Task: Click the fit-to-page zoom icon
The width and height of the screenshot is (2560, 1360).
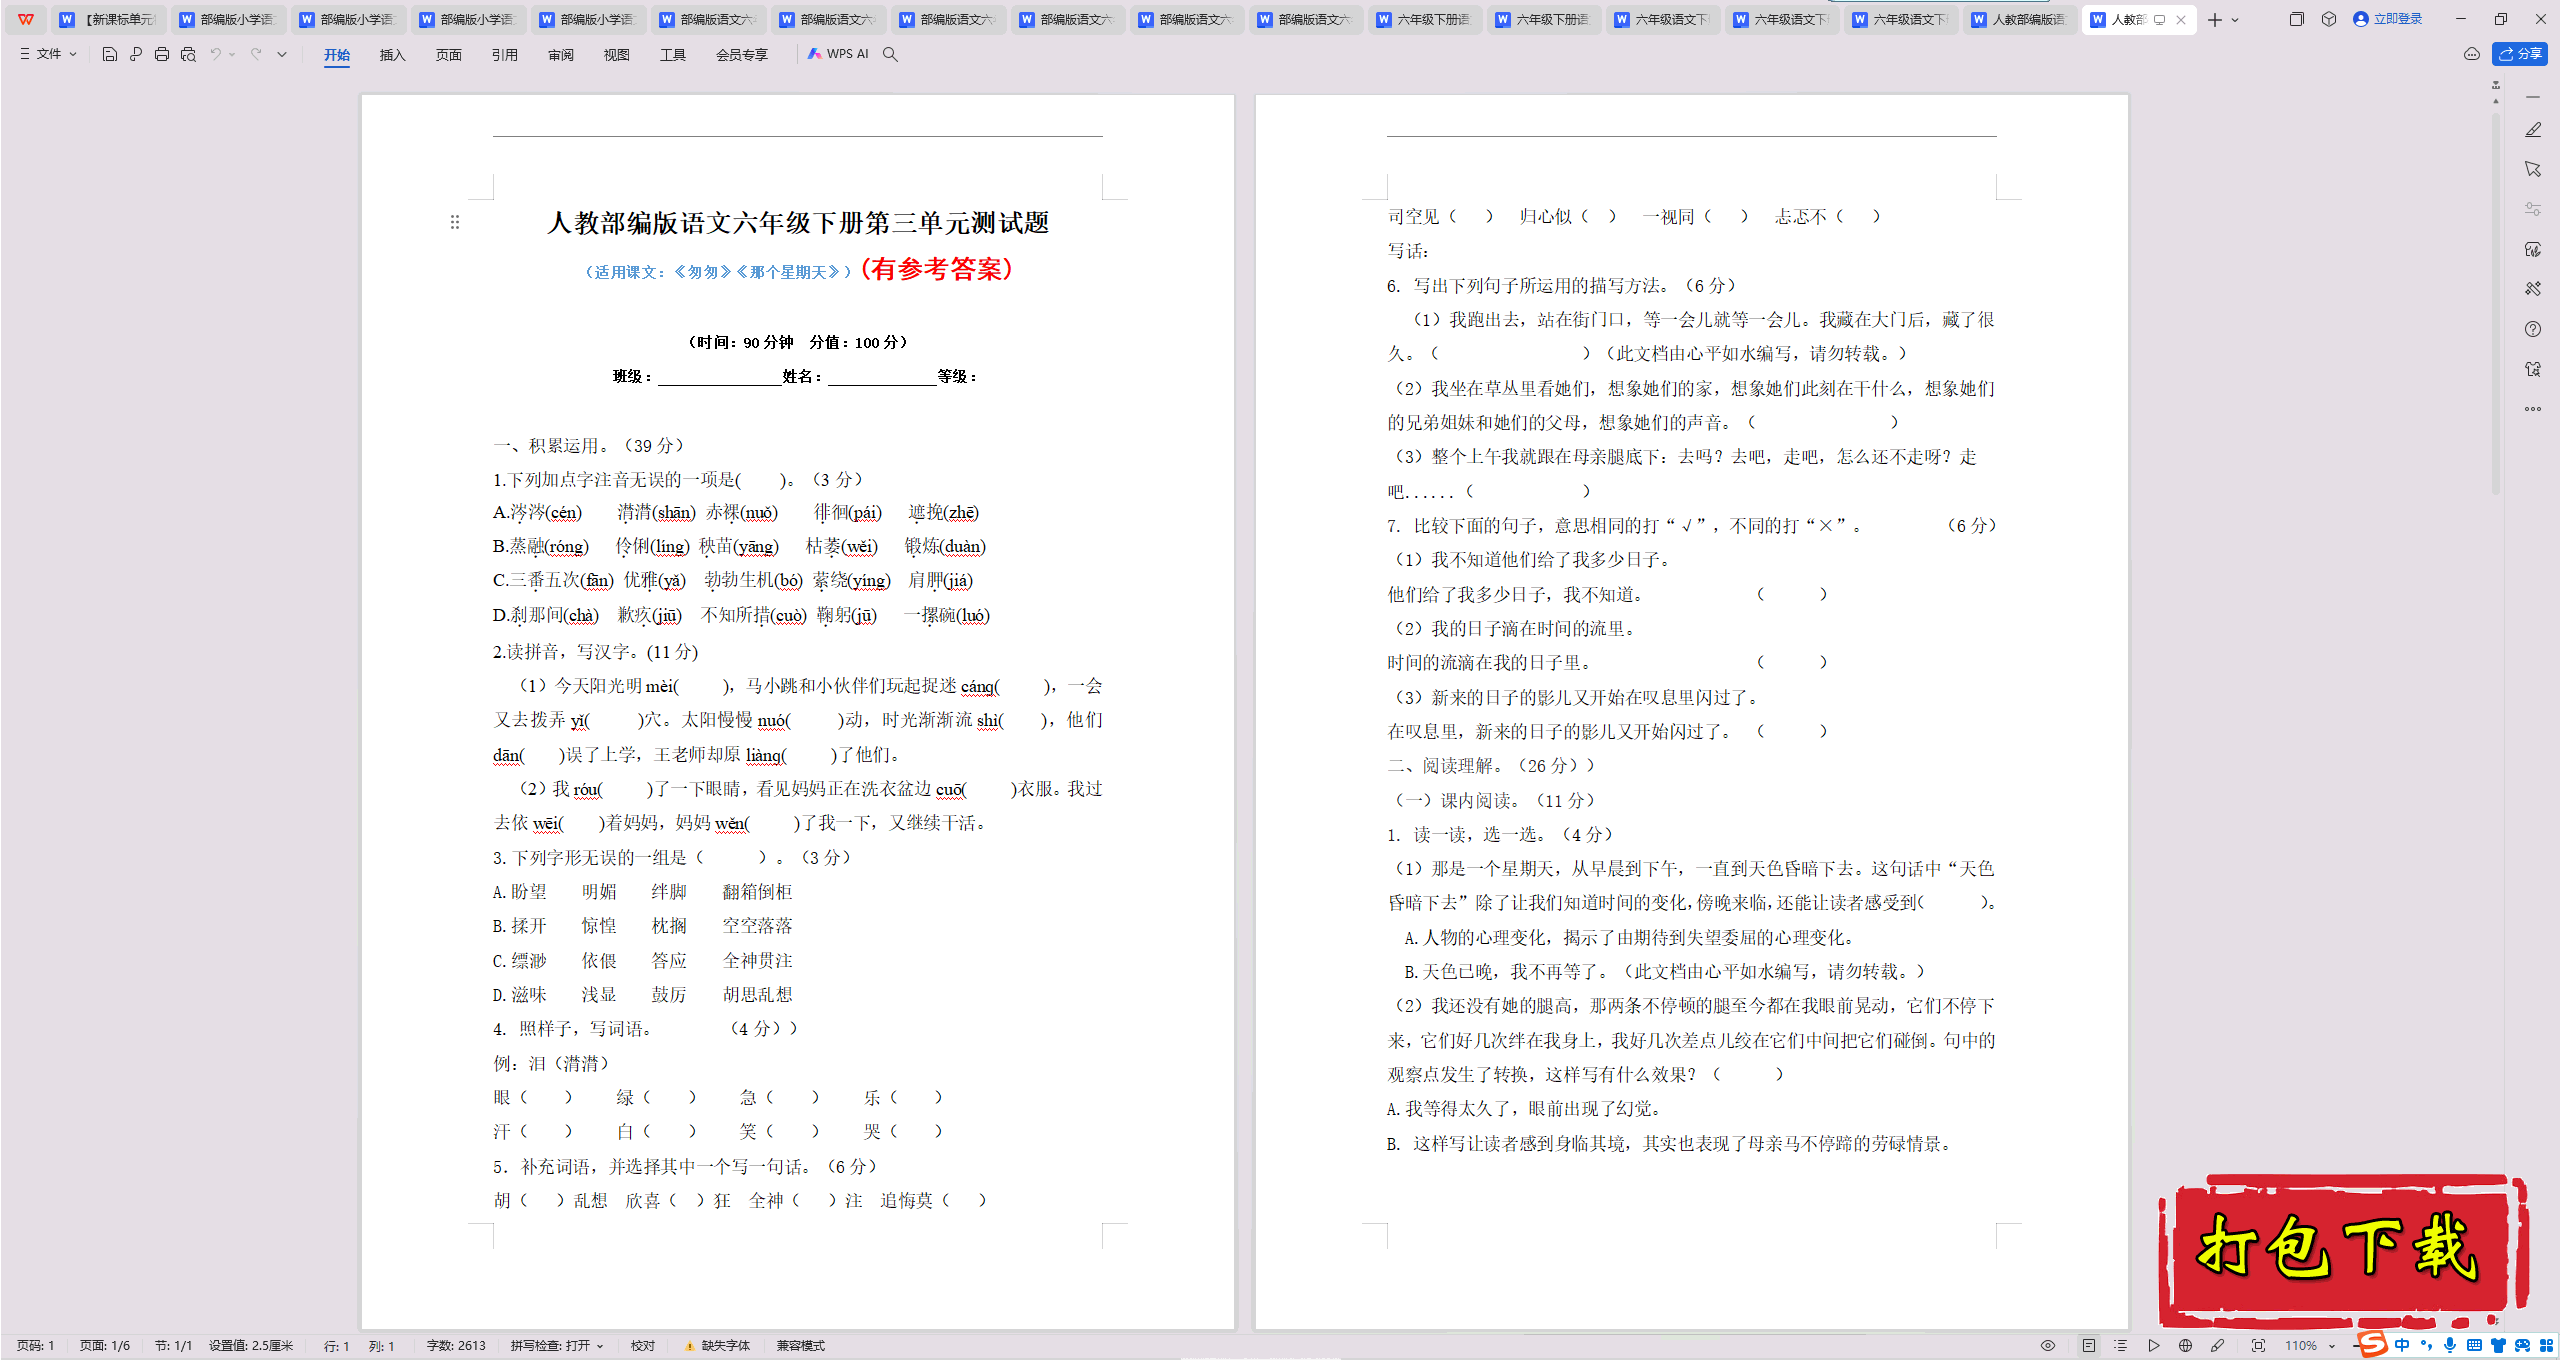Action: (x=2258, y=1346)
